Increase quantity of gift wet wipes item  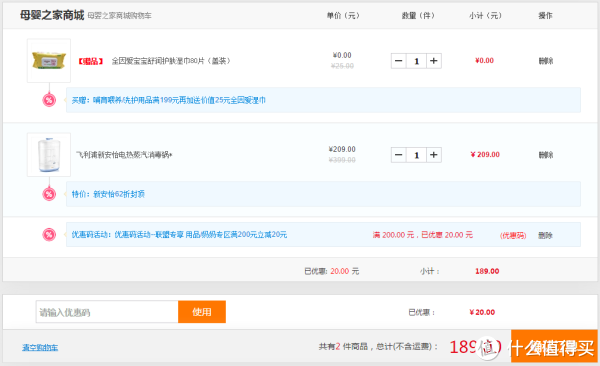pyautogui.click(x=434, y=61)
